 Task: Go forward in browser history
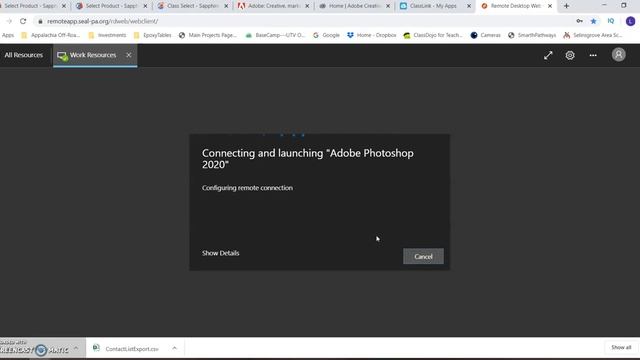[9, 21]
